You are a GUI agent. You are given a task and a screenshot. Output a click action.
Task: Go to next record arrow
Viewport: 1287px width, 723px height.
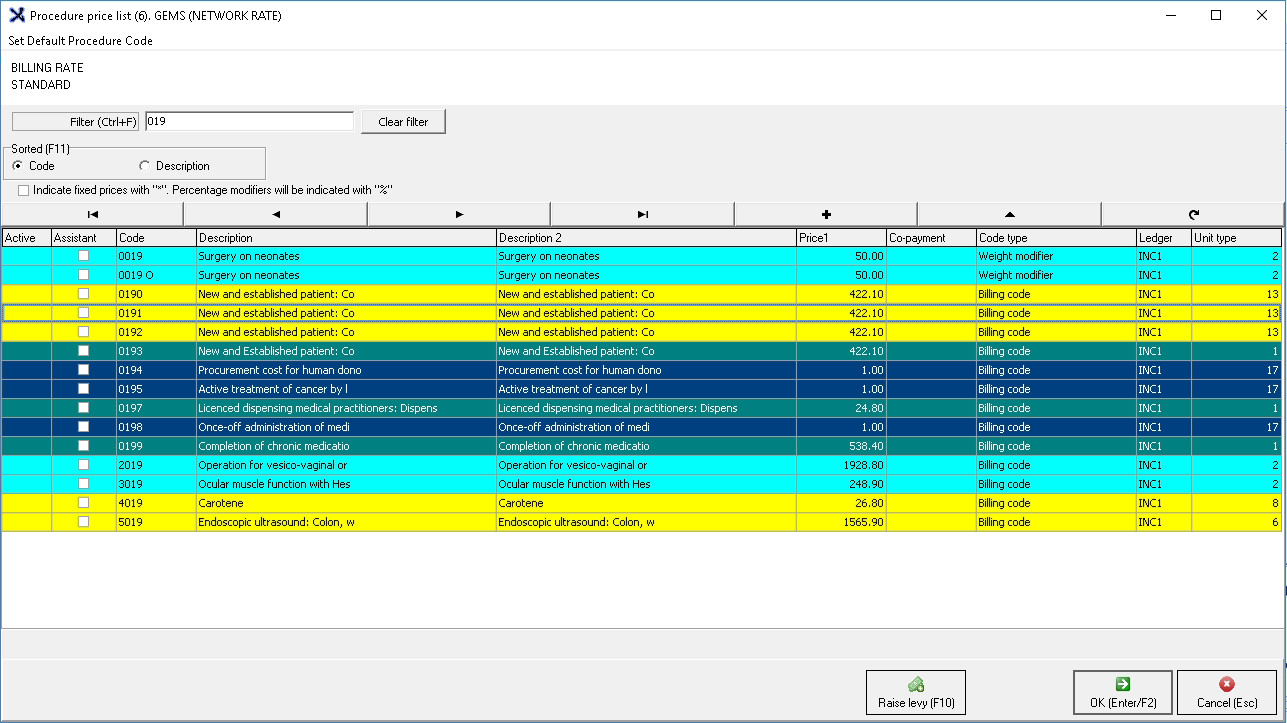click(459, 214)
